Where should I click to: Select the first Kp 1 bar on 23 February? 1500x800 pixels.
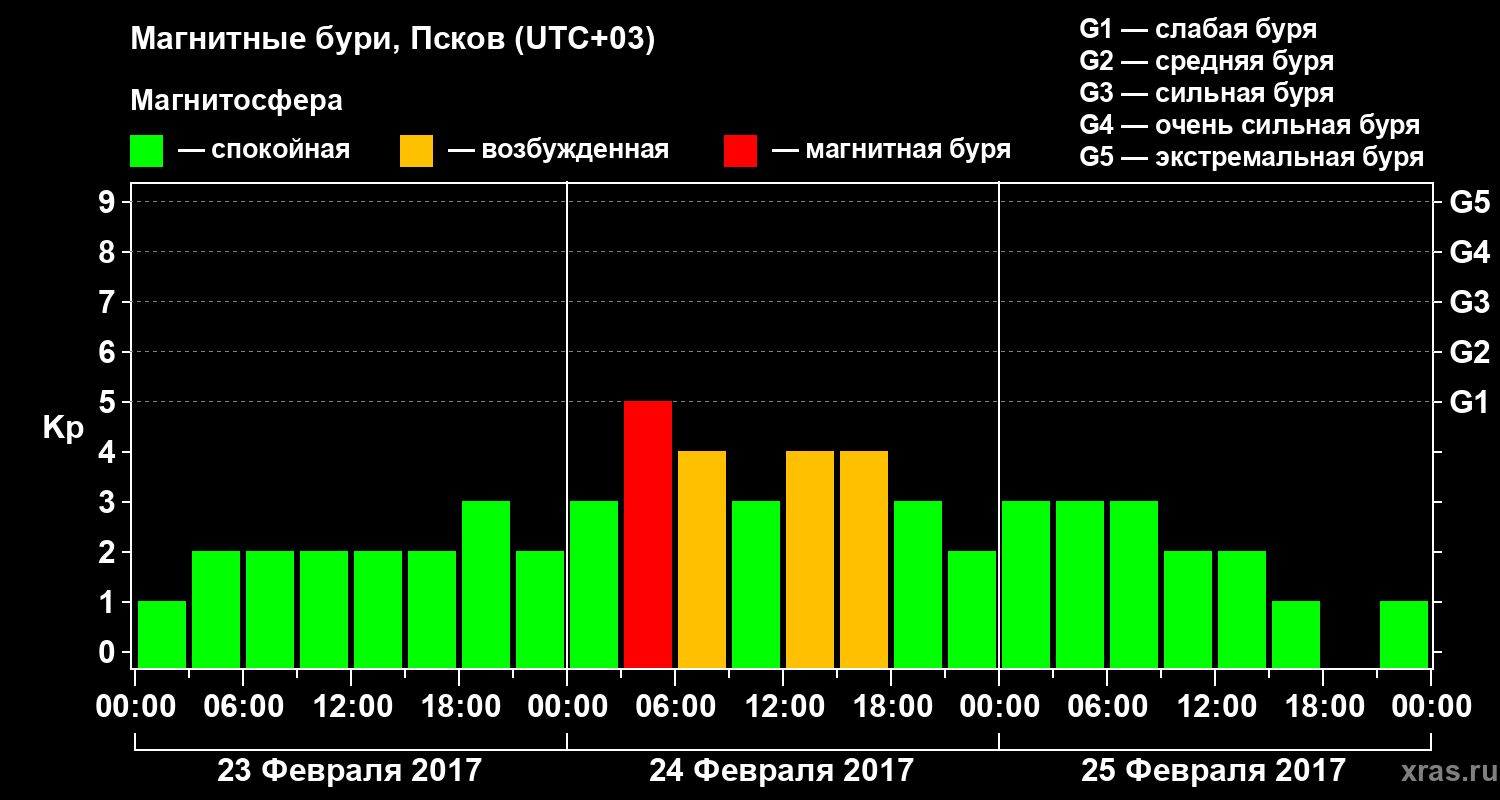[162, 634]
